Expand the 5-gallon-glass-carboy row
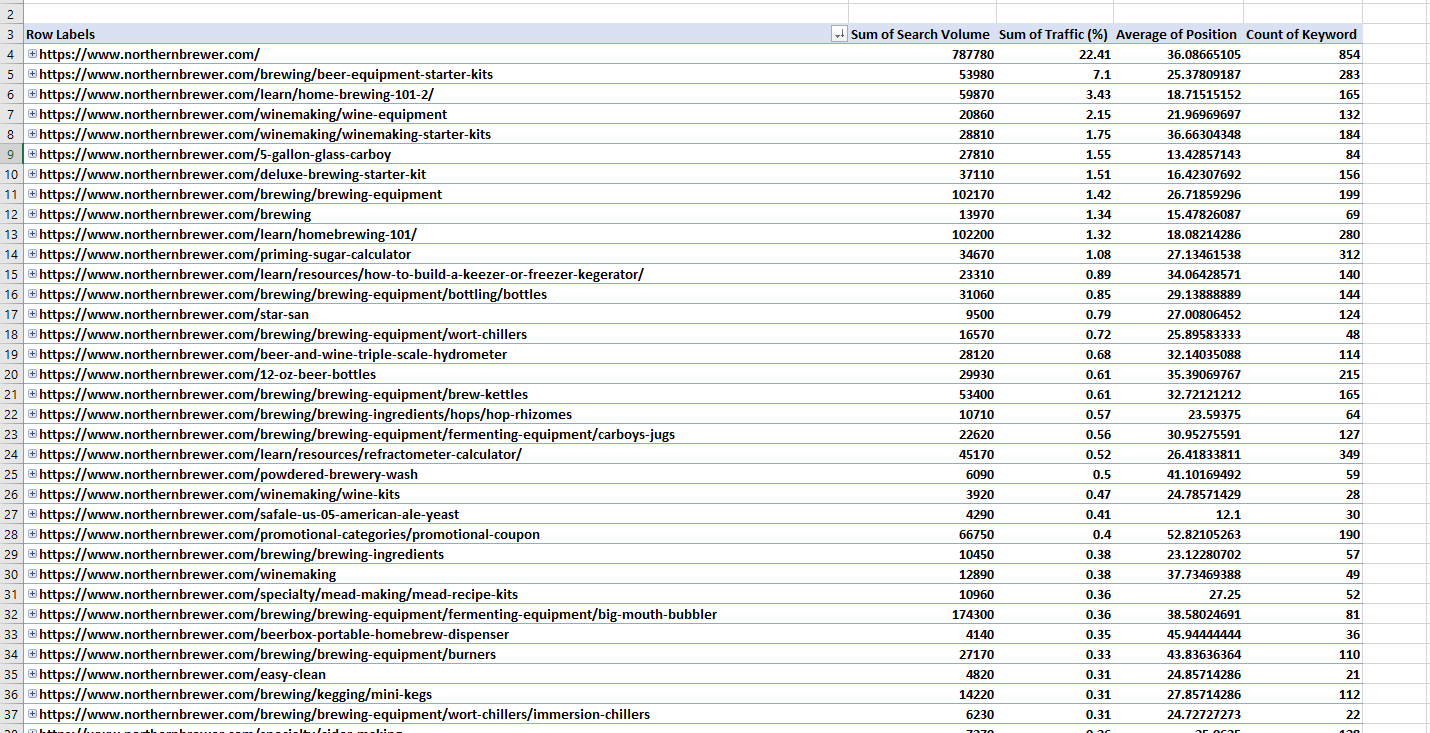Viewport: 1430px width, 733px height. point(30,154)
